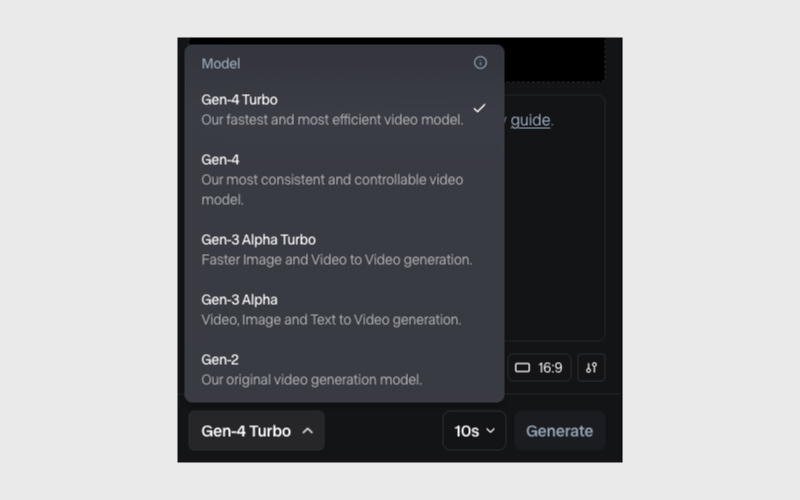Click the Generate button
Screen dimensions: 800x500
tap(560, 431)
